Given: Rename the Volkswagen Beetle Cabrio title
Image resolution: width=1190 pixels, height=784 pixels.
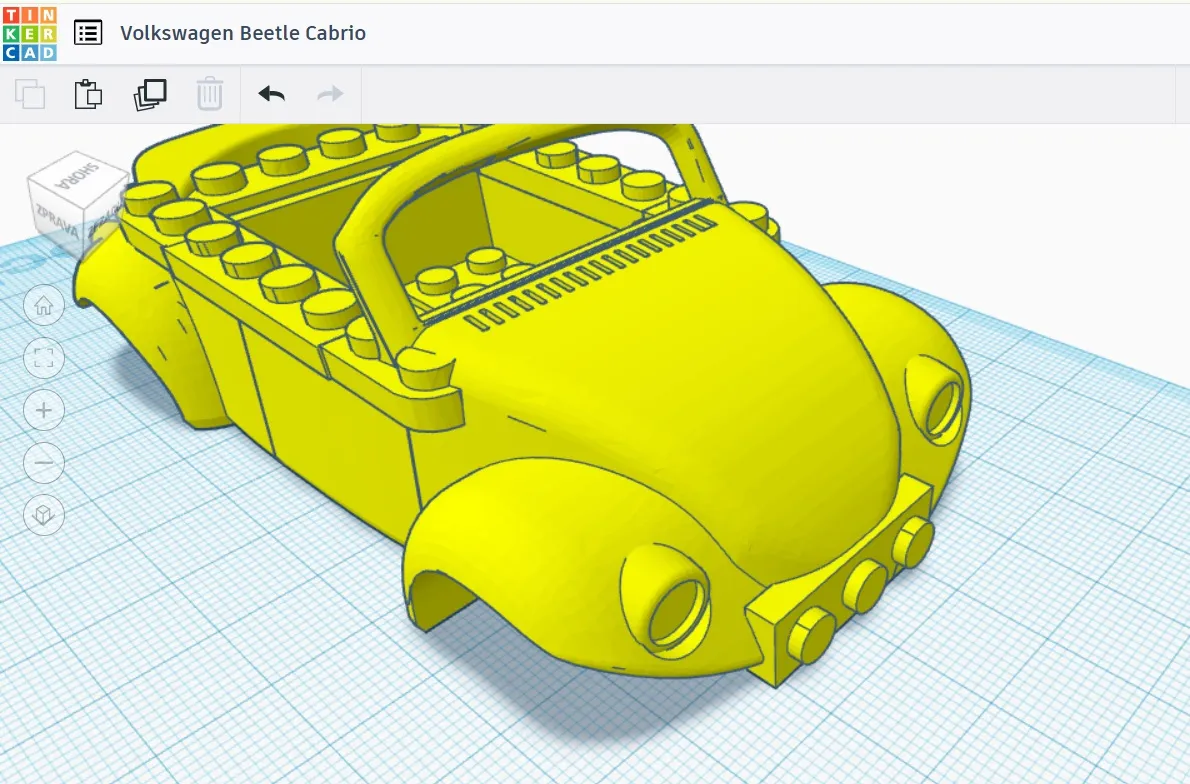Looking at the screenshot, I should coord(243,33).
